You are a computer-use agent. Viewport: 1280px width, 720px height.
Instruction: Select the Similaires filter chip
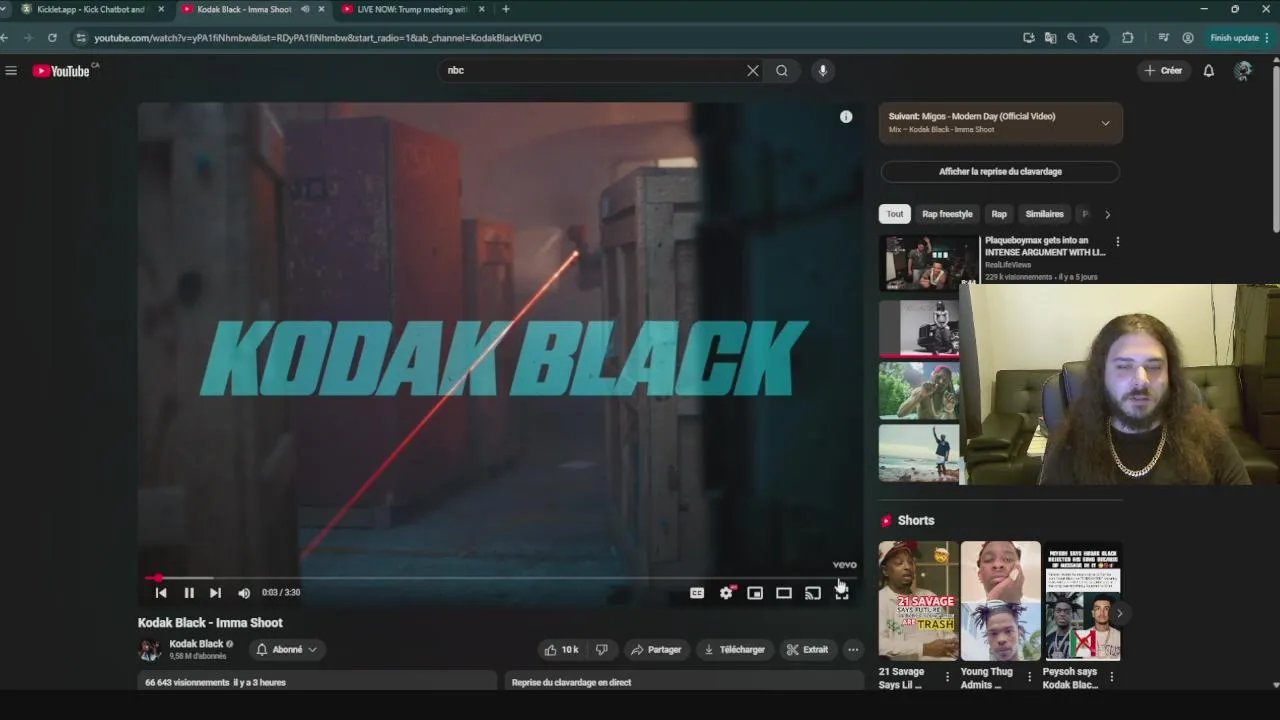pos(1044,214)
